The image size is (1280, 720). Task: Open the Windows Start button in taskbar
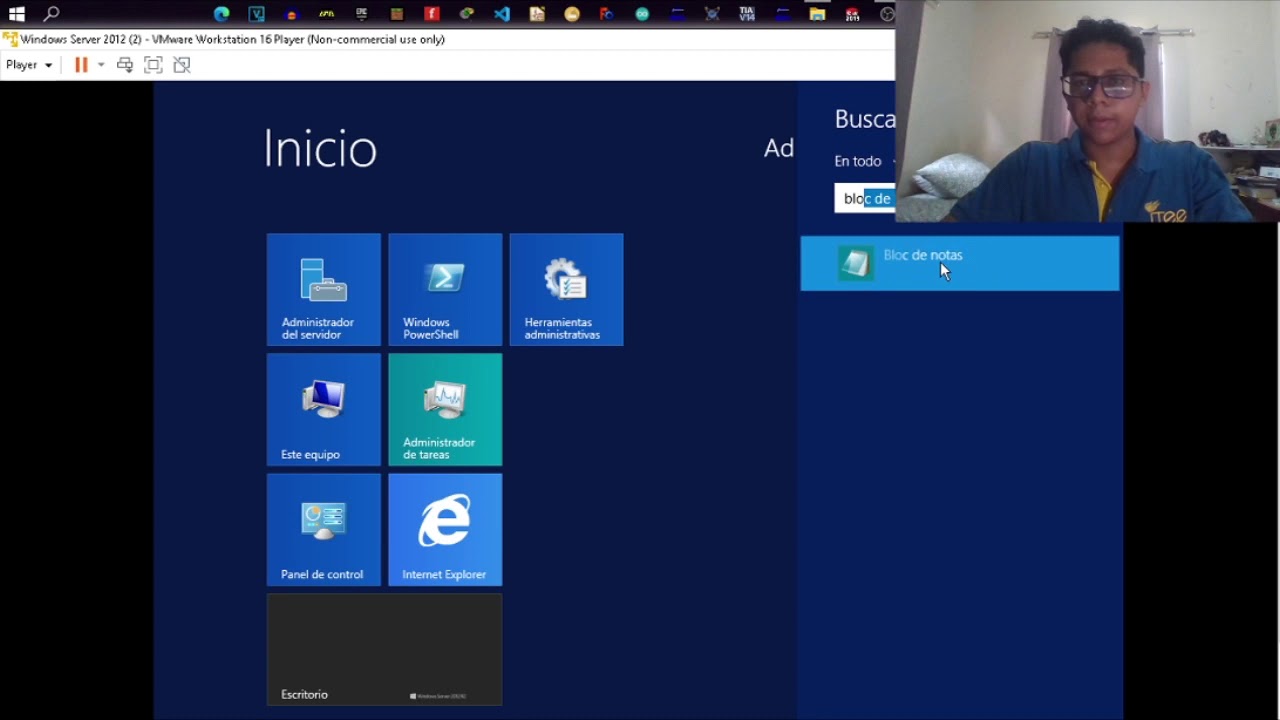[x=16, y=14]
